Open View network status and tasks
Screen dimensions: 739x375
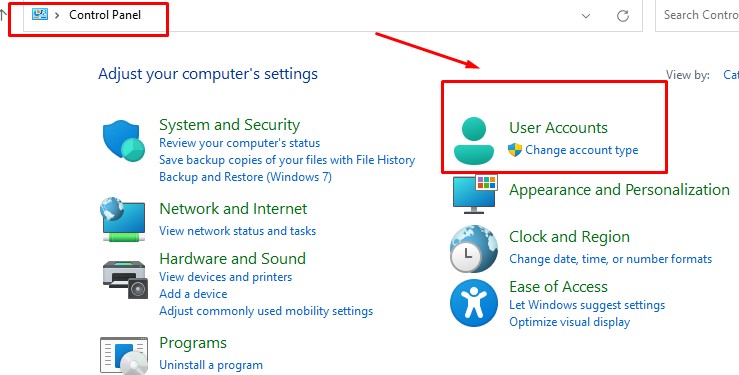point(238,231)
